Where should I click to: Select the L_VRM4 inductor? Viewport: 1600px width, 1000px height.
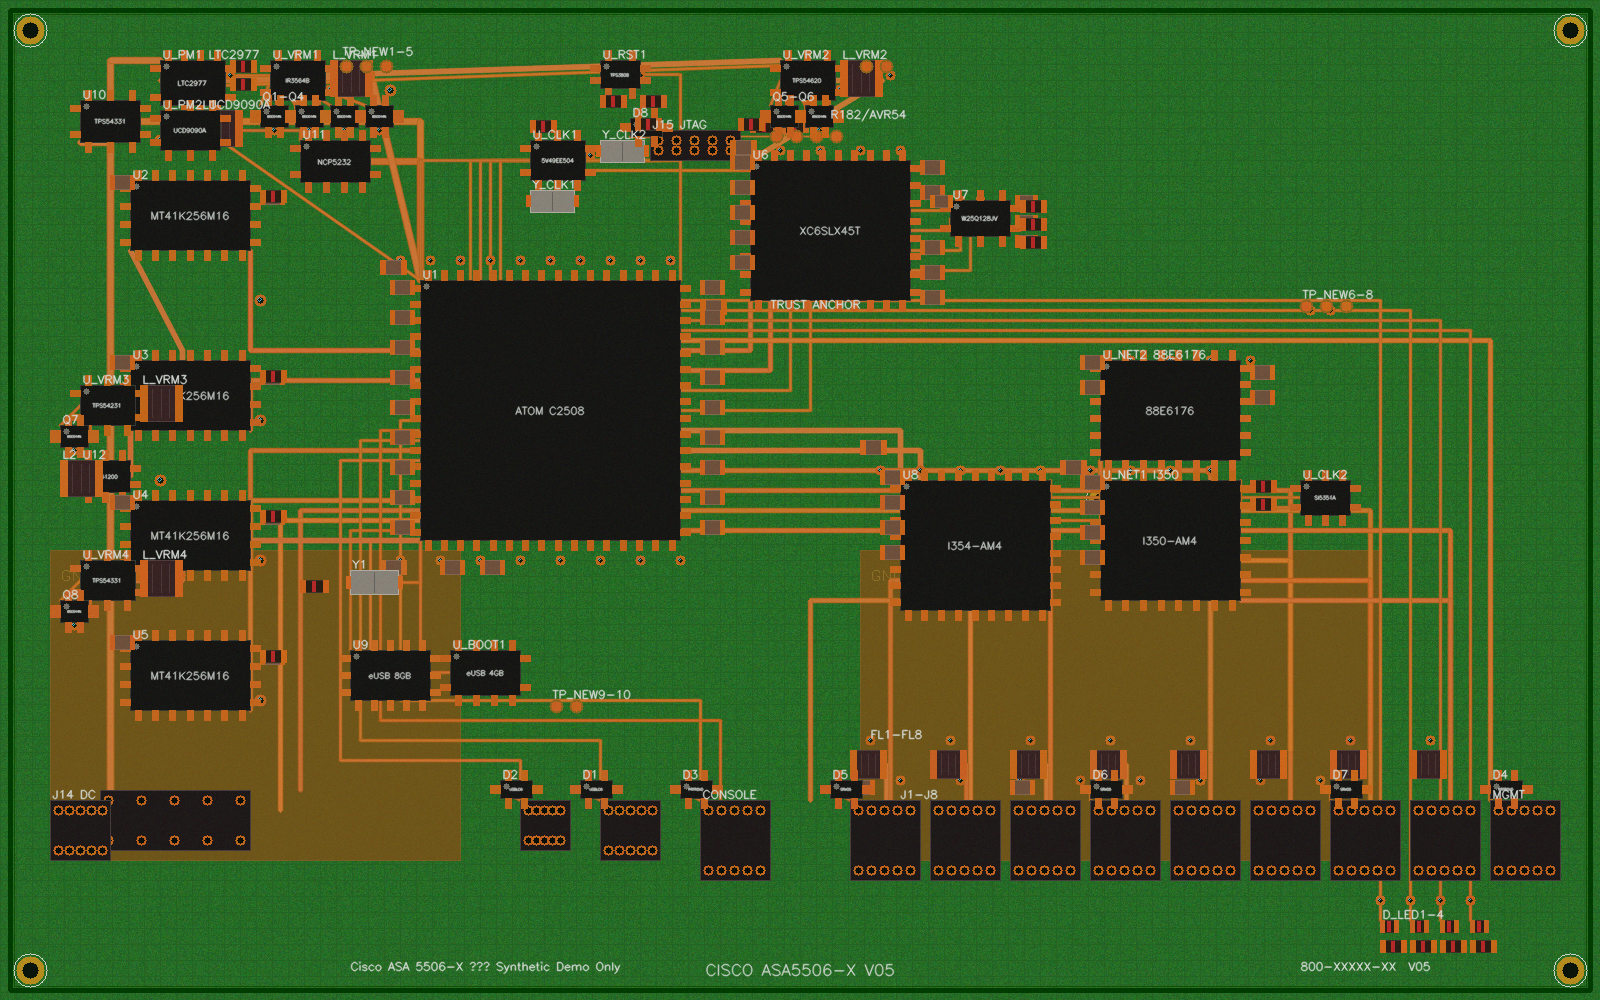[x=160, y=578]
